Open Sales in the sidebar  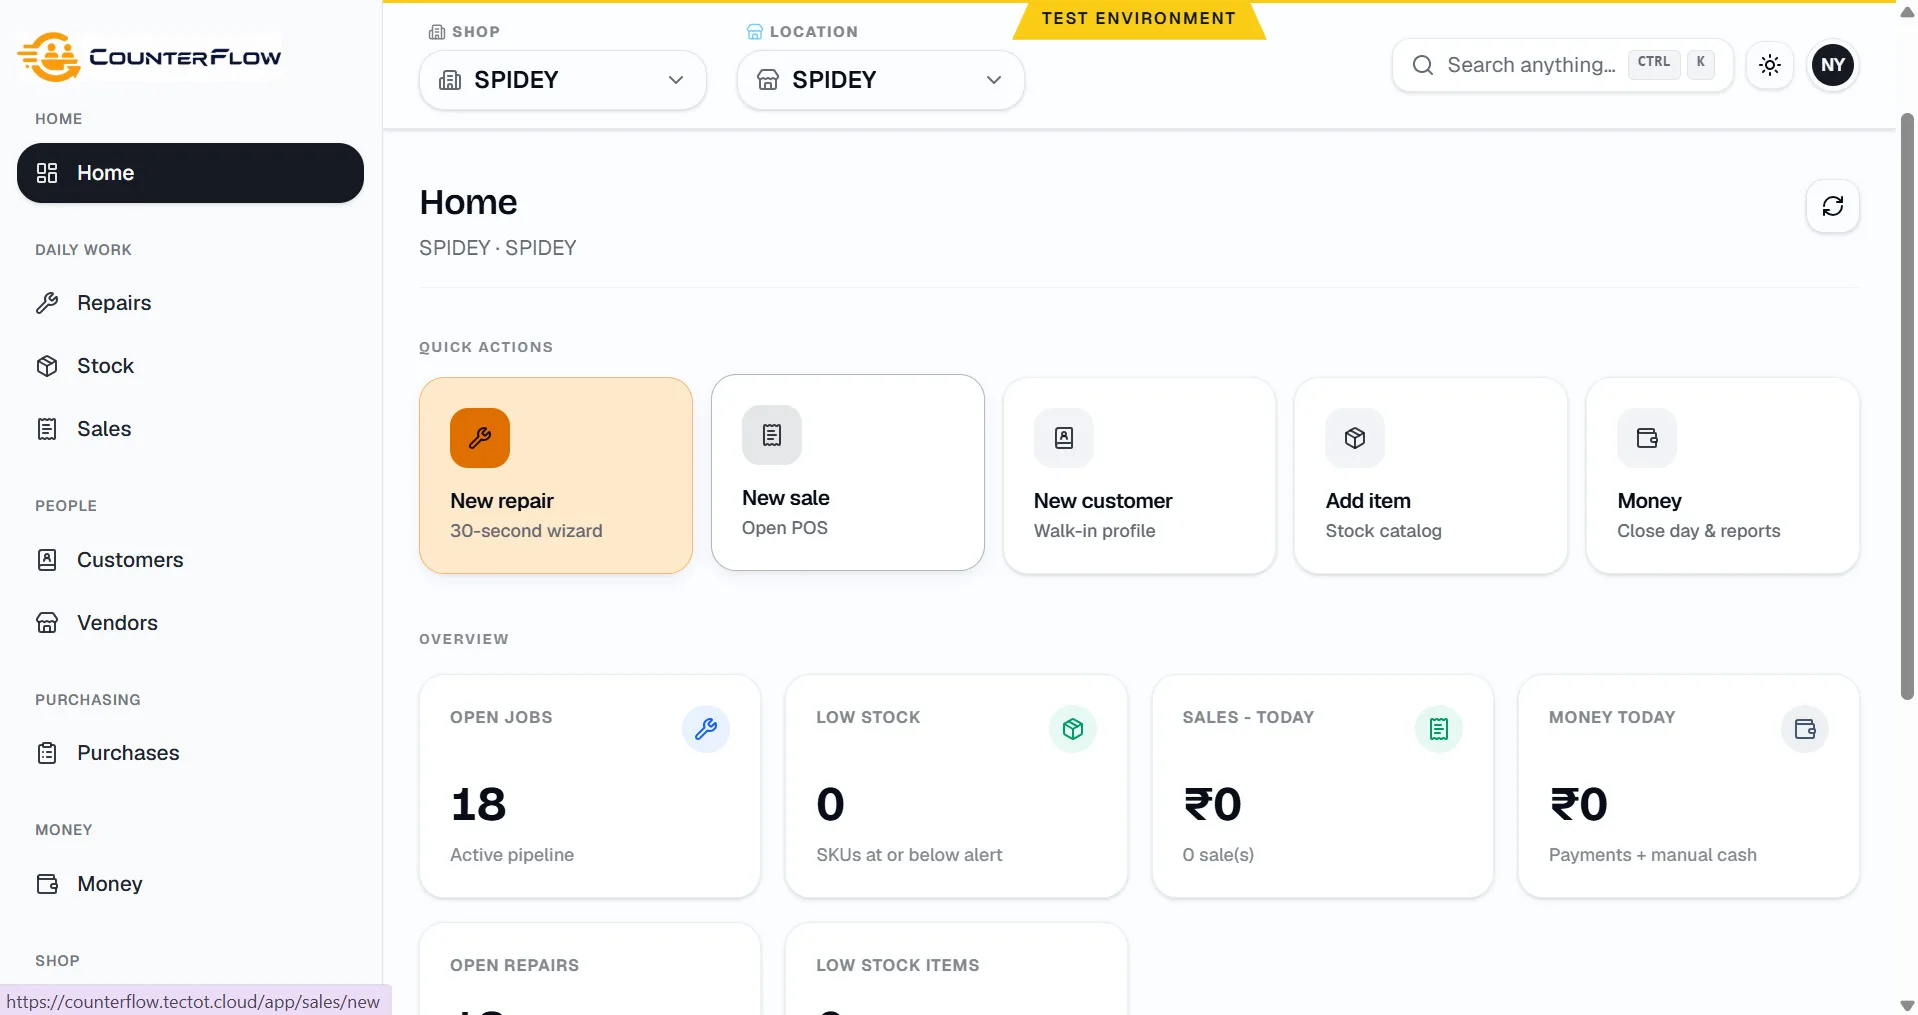(190, 429)
